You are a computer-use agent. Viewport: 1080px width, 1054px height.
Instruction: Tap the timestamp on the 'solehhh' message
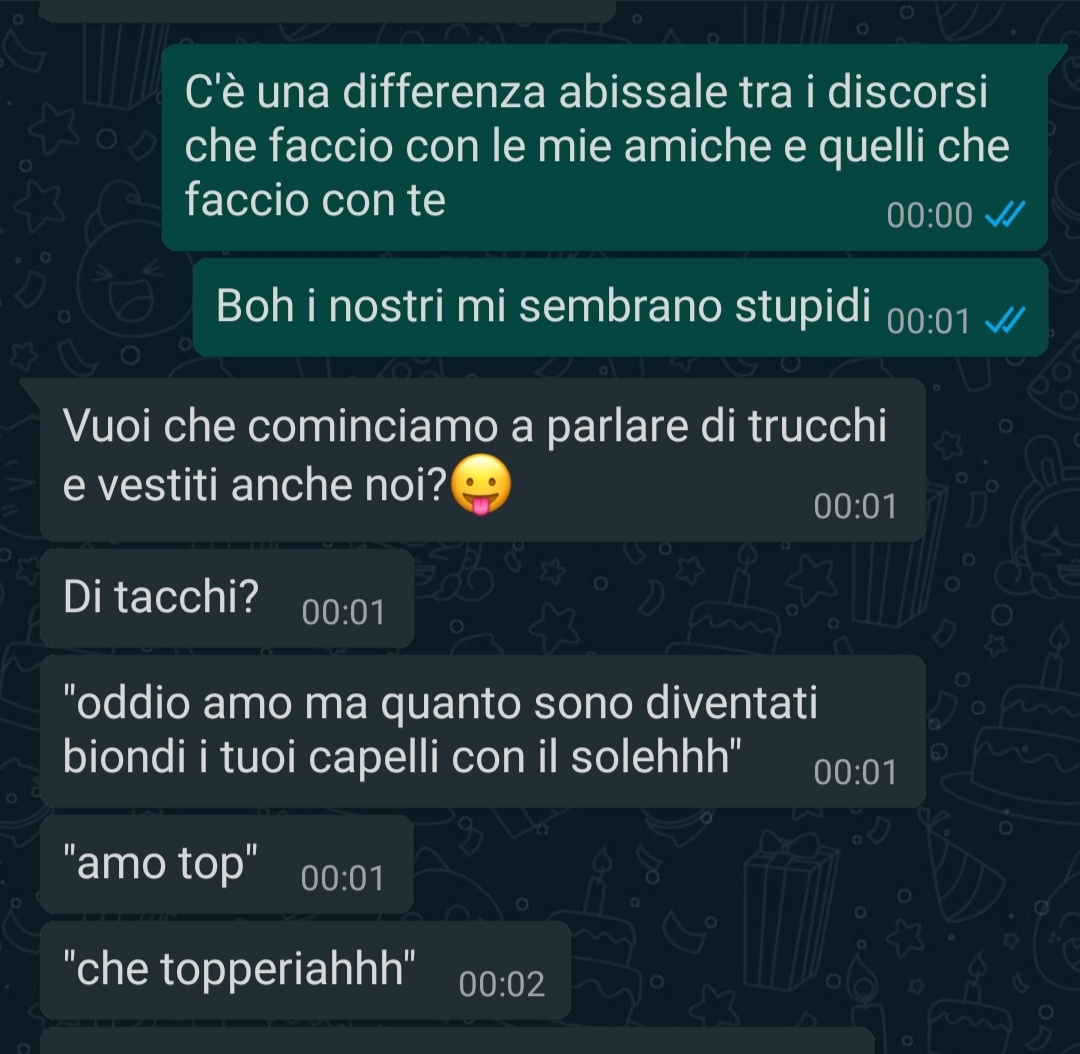(855, 772)
